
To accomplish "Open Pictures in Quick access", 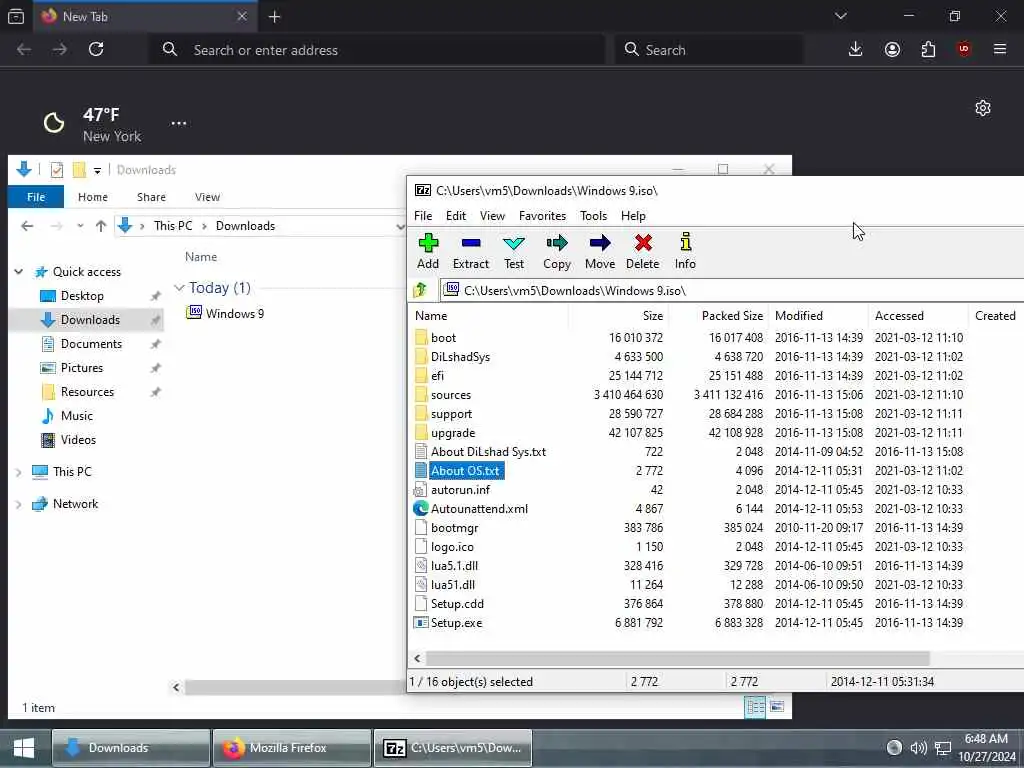I will point(82,368).
